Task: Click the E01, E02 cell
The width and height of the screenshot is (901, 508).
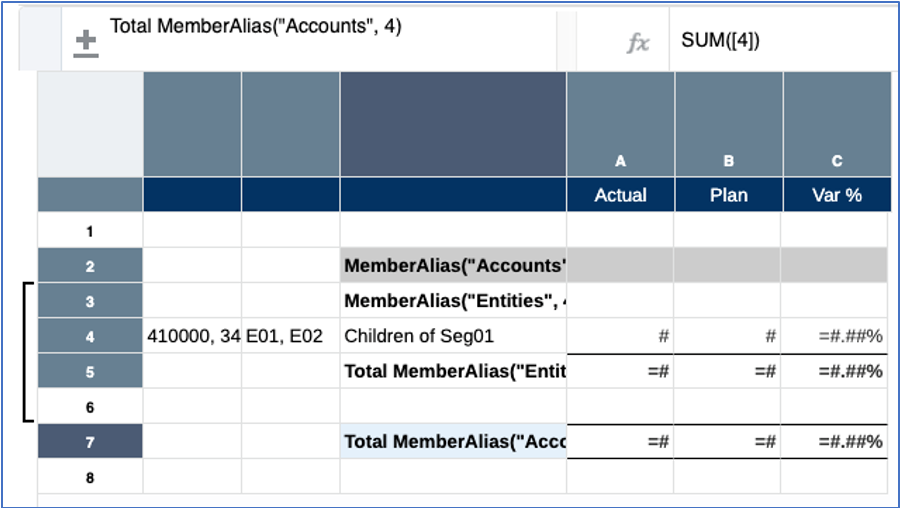Action: point(290,337)
